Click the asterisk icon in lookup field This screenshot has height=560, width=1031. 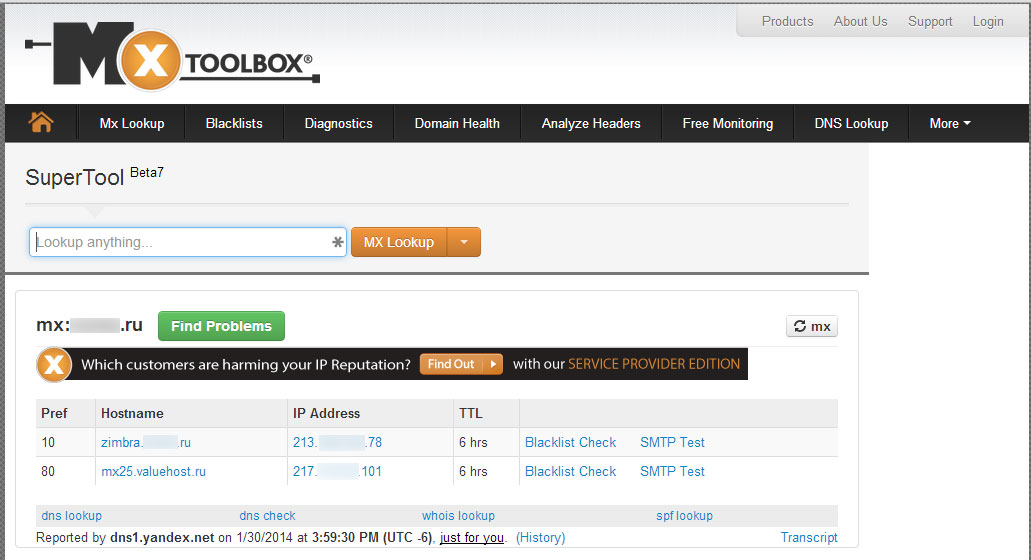[337, 242]
